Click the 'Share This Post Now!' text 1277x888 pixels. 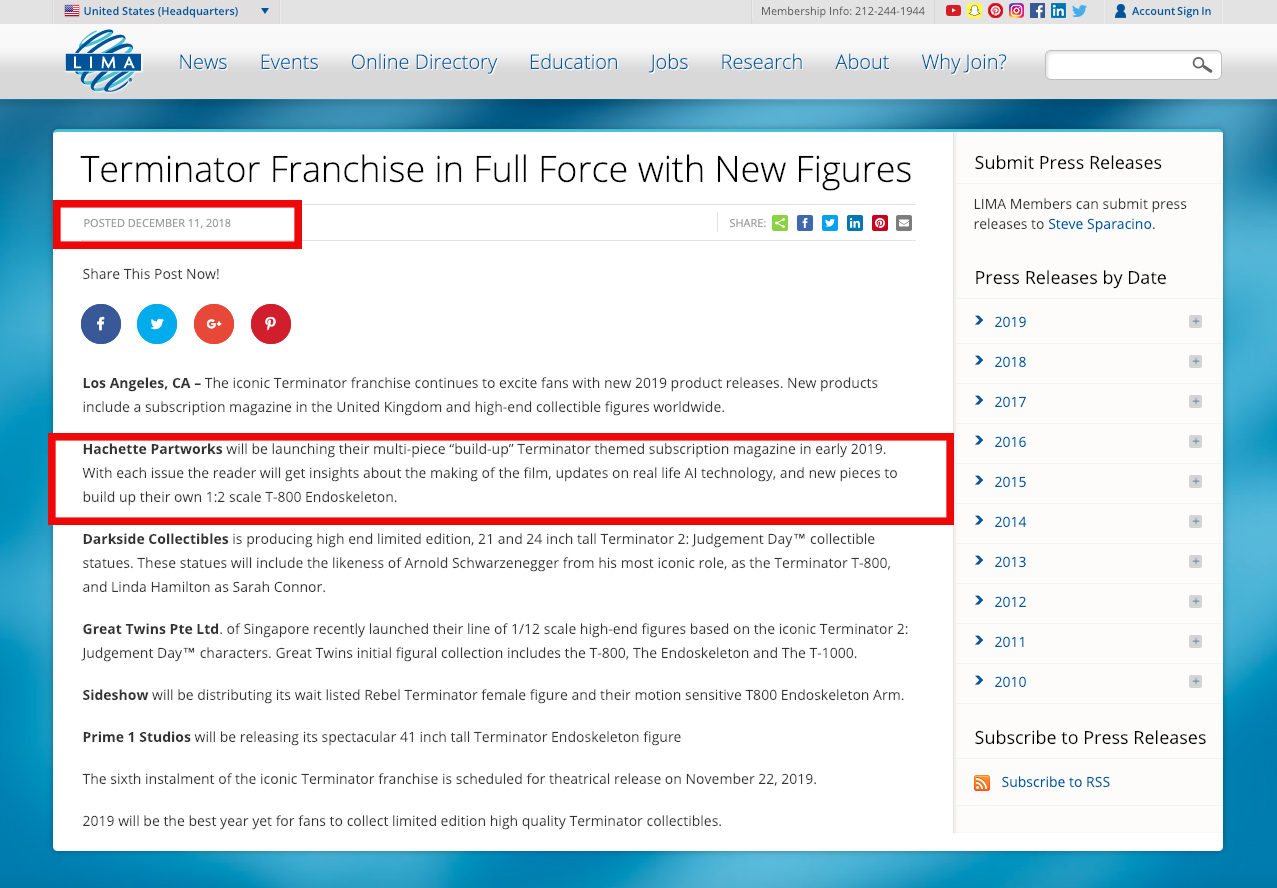click(151, 274)
